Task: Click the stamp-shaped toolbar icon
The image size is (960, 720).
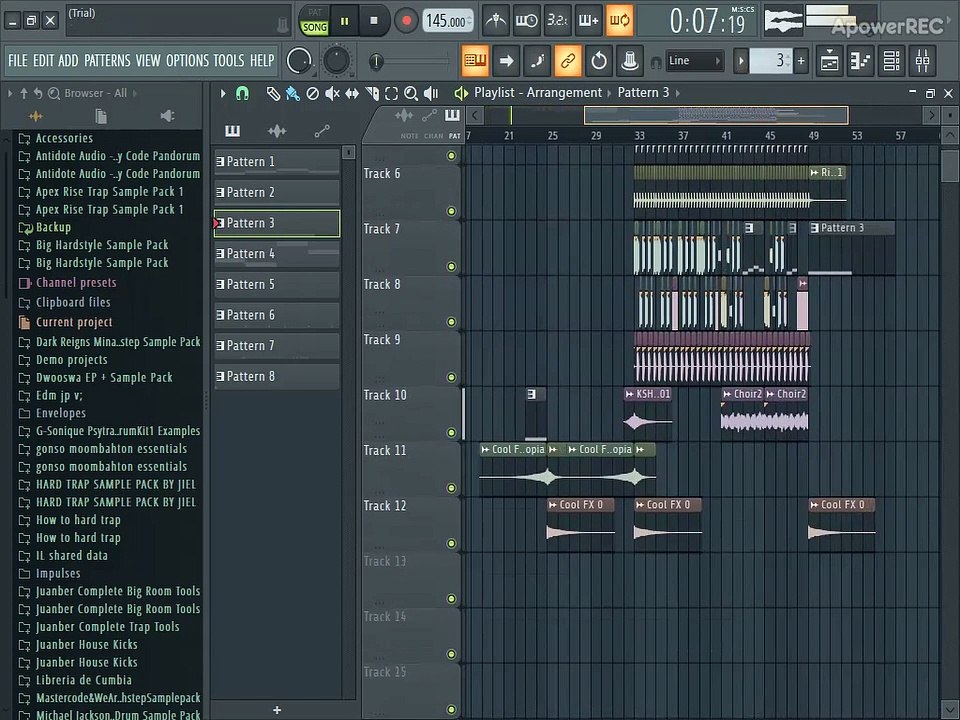Action: (630, 61)
